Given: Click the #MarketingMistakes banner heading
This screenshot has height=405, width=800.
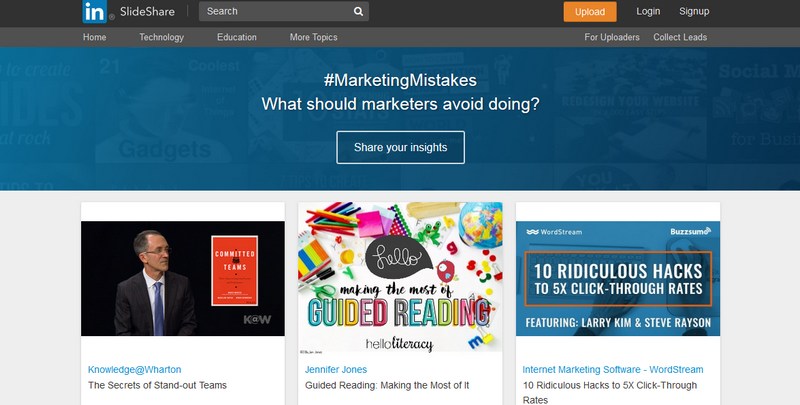Looking at the screenshot, I should click(x=400, y=80).
